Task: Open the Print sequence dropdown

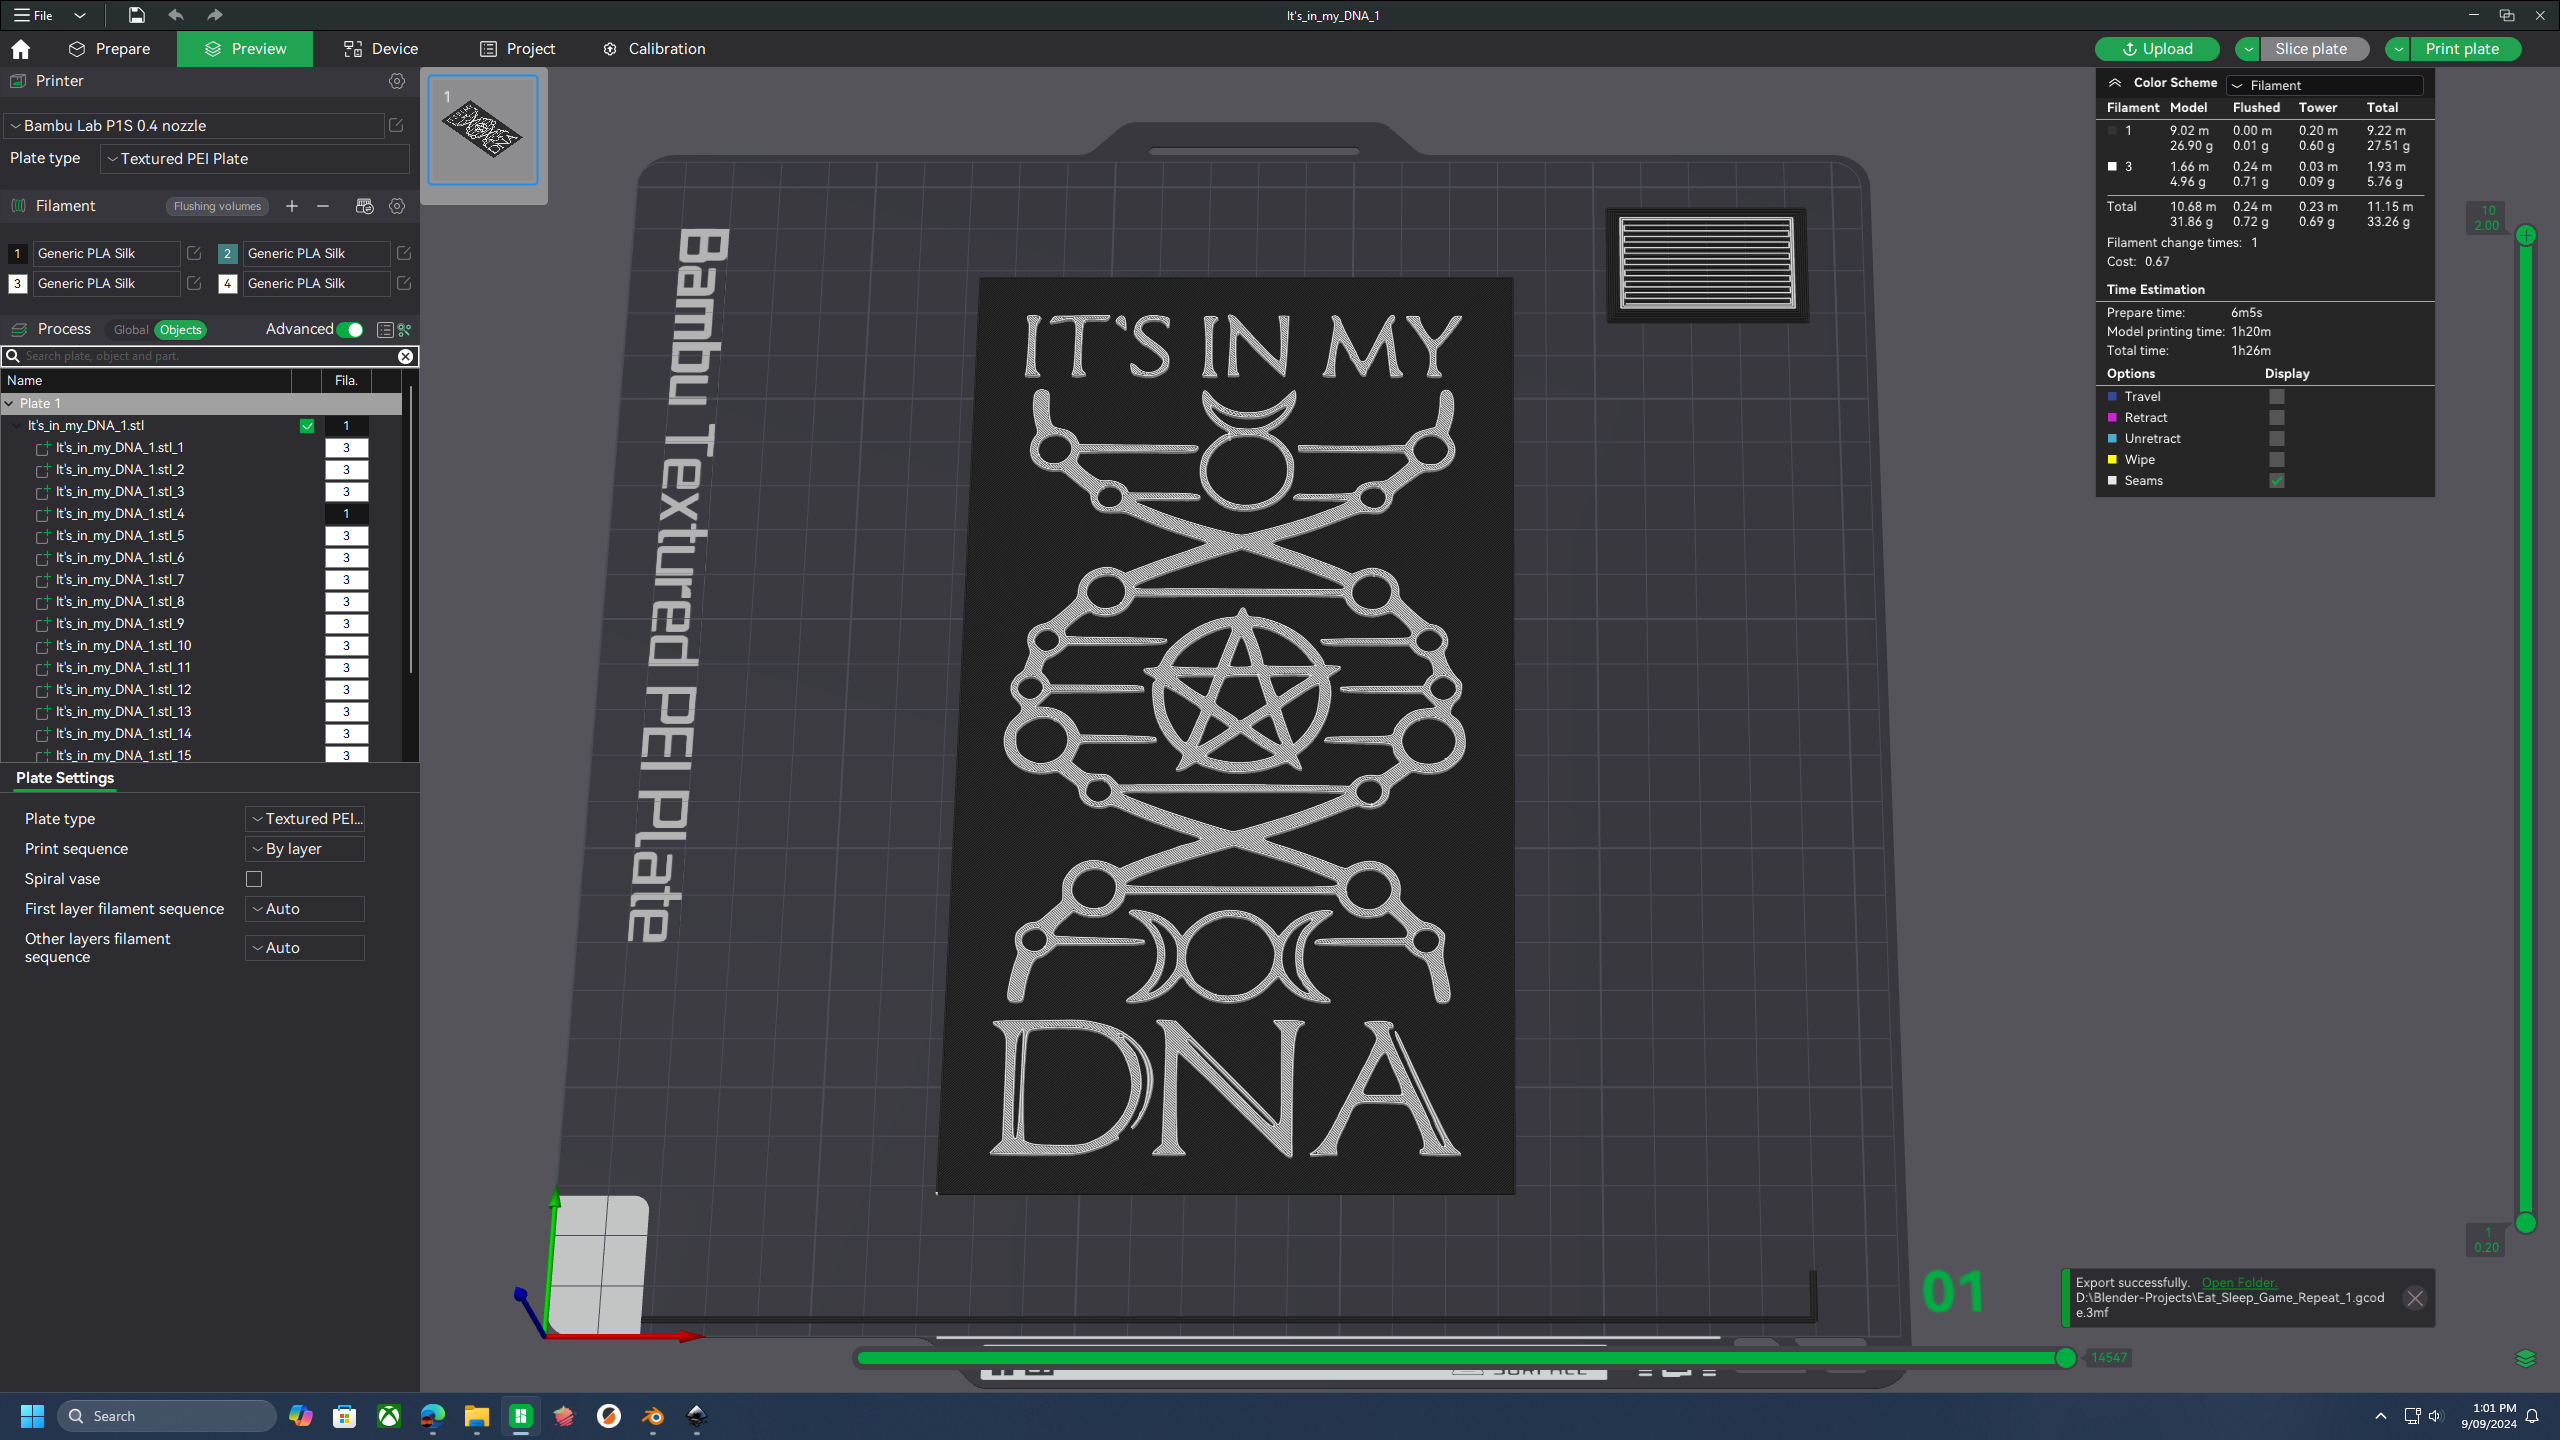Action: click(x=305, y=849)
